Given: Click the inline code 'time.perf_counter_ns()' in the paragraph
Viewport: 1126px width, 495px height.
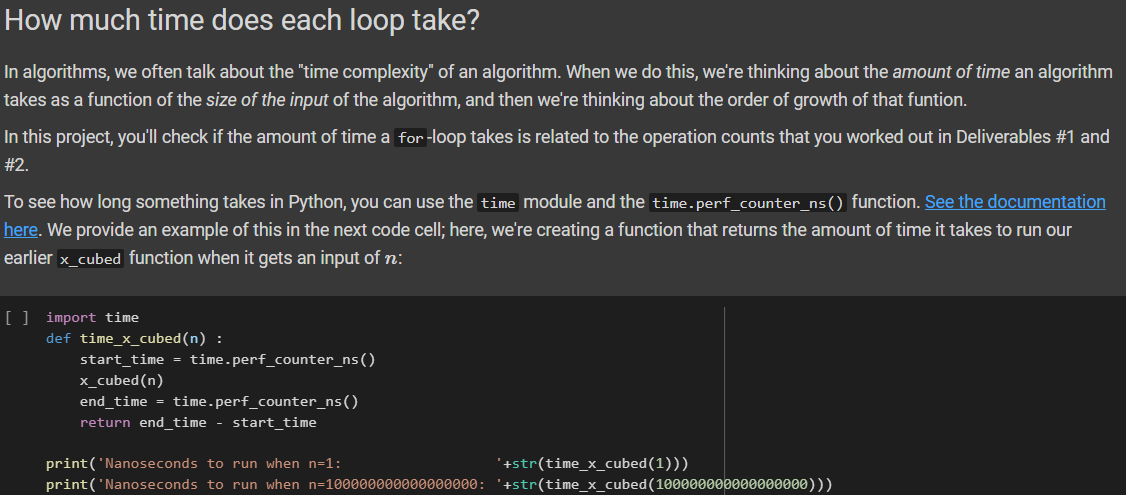Looking at the screenshot, I should 748,203.
